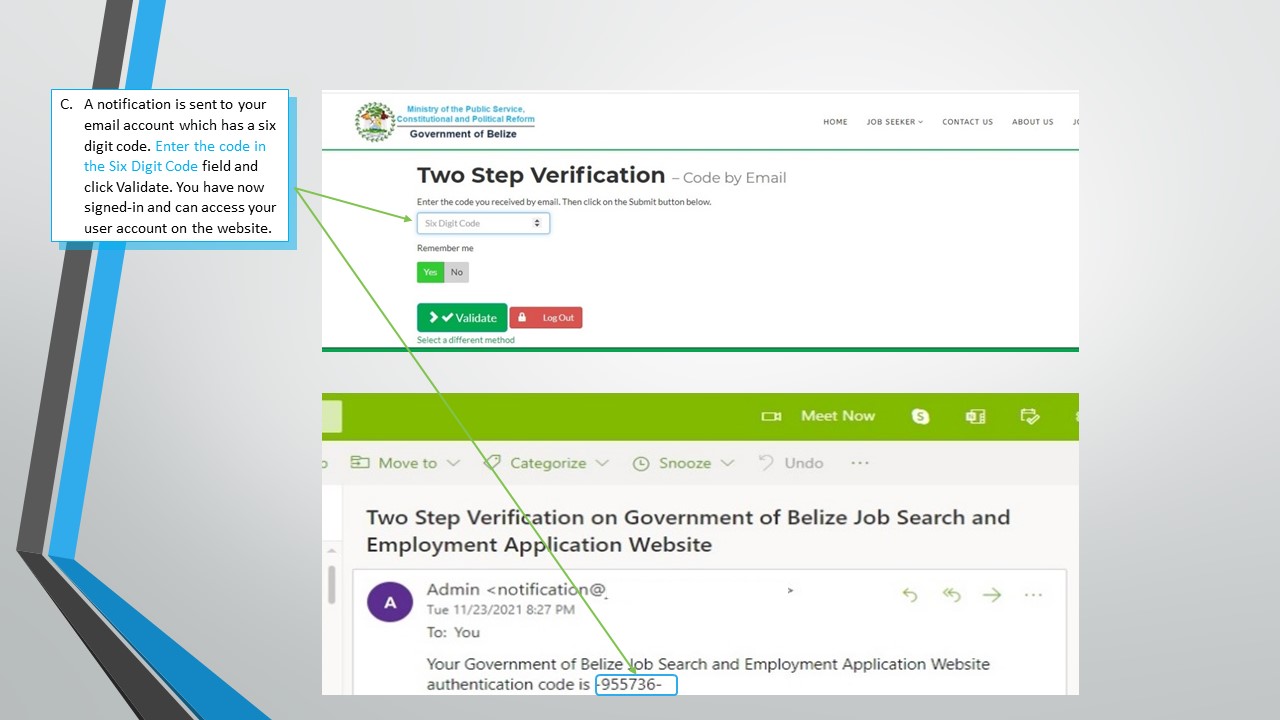Click the Forward arrow on the email
Viewport: 1280px width, 720px height.
[x=992, y=595]
